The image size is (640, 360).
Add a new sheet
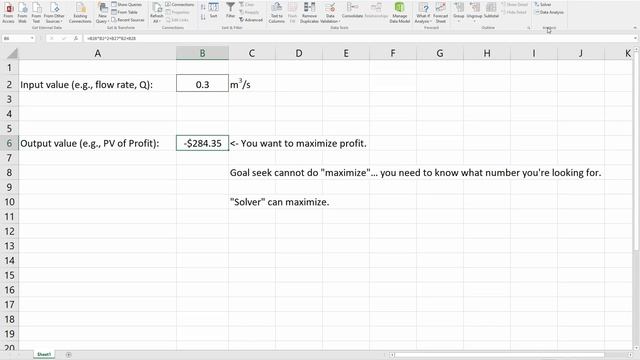[x=69, y=355]
